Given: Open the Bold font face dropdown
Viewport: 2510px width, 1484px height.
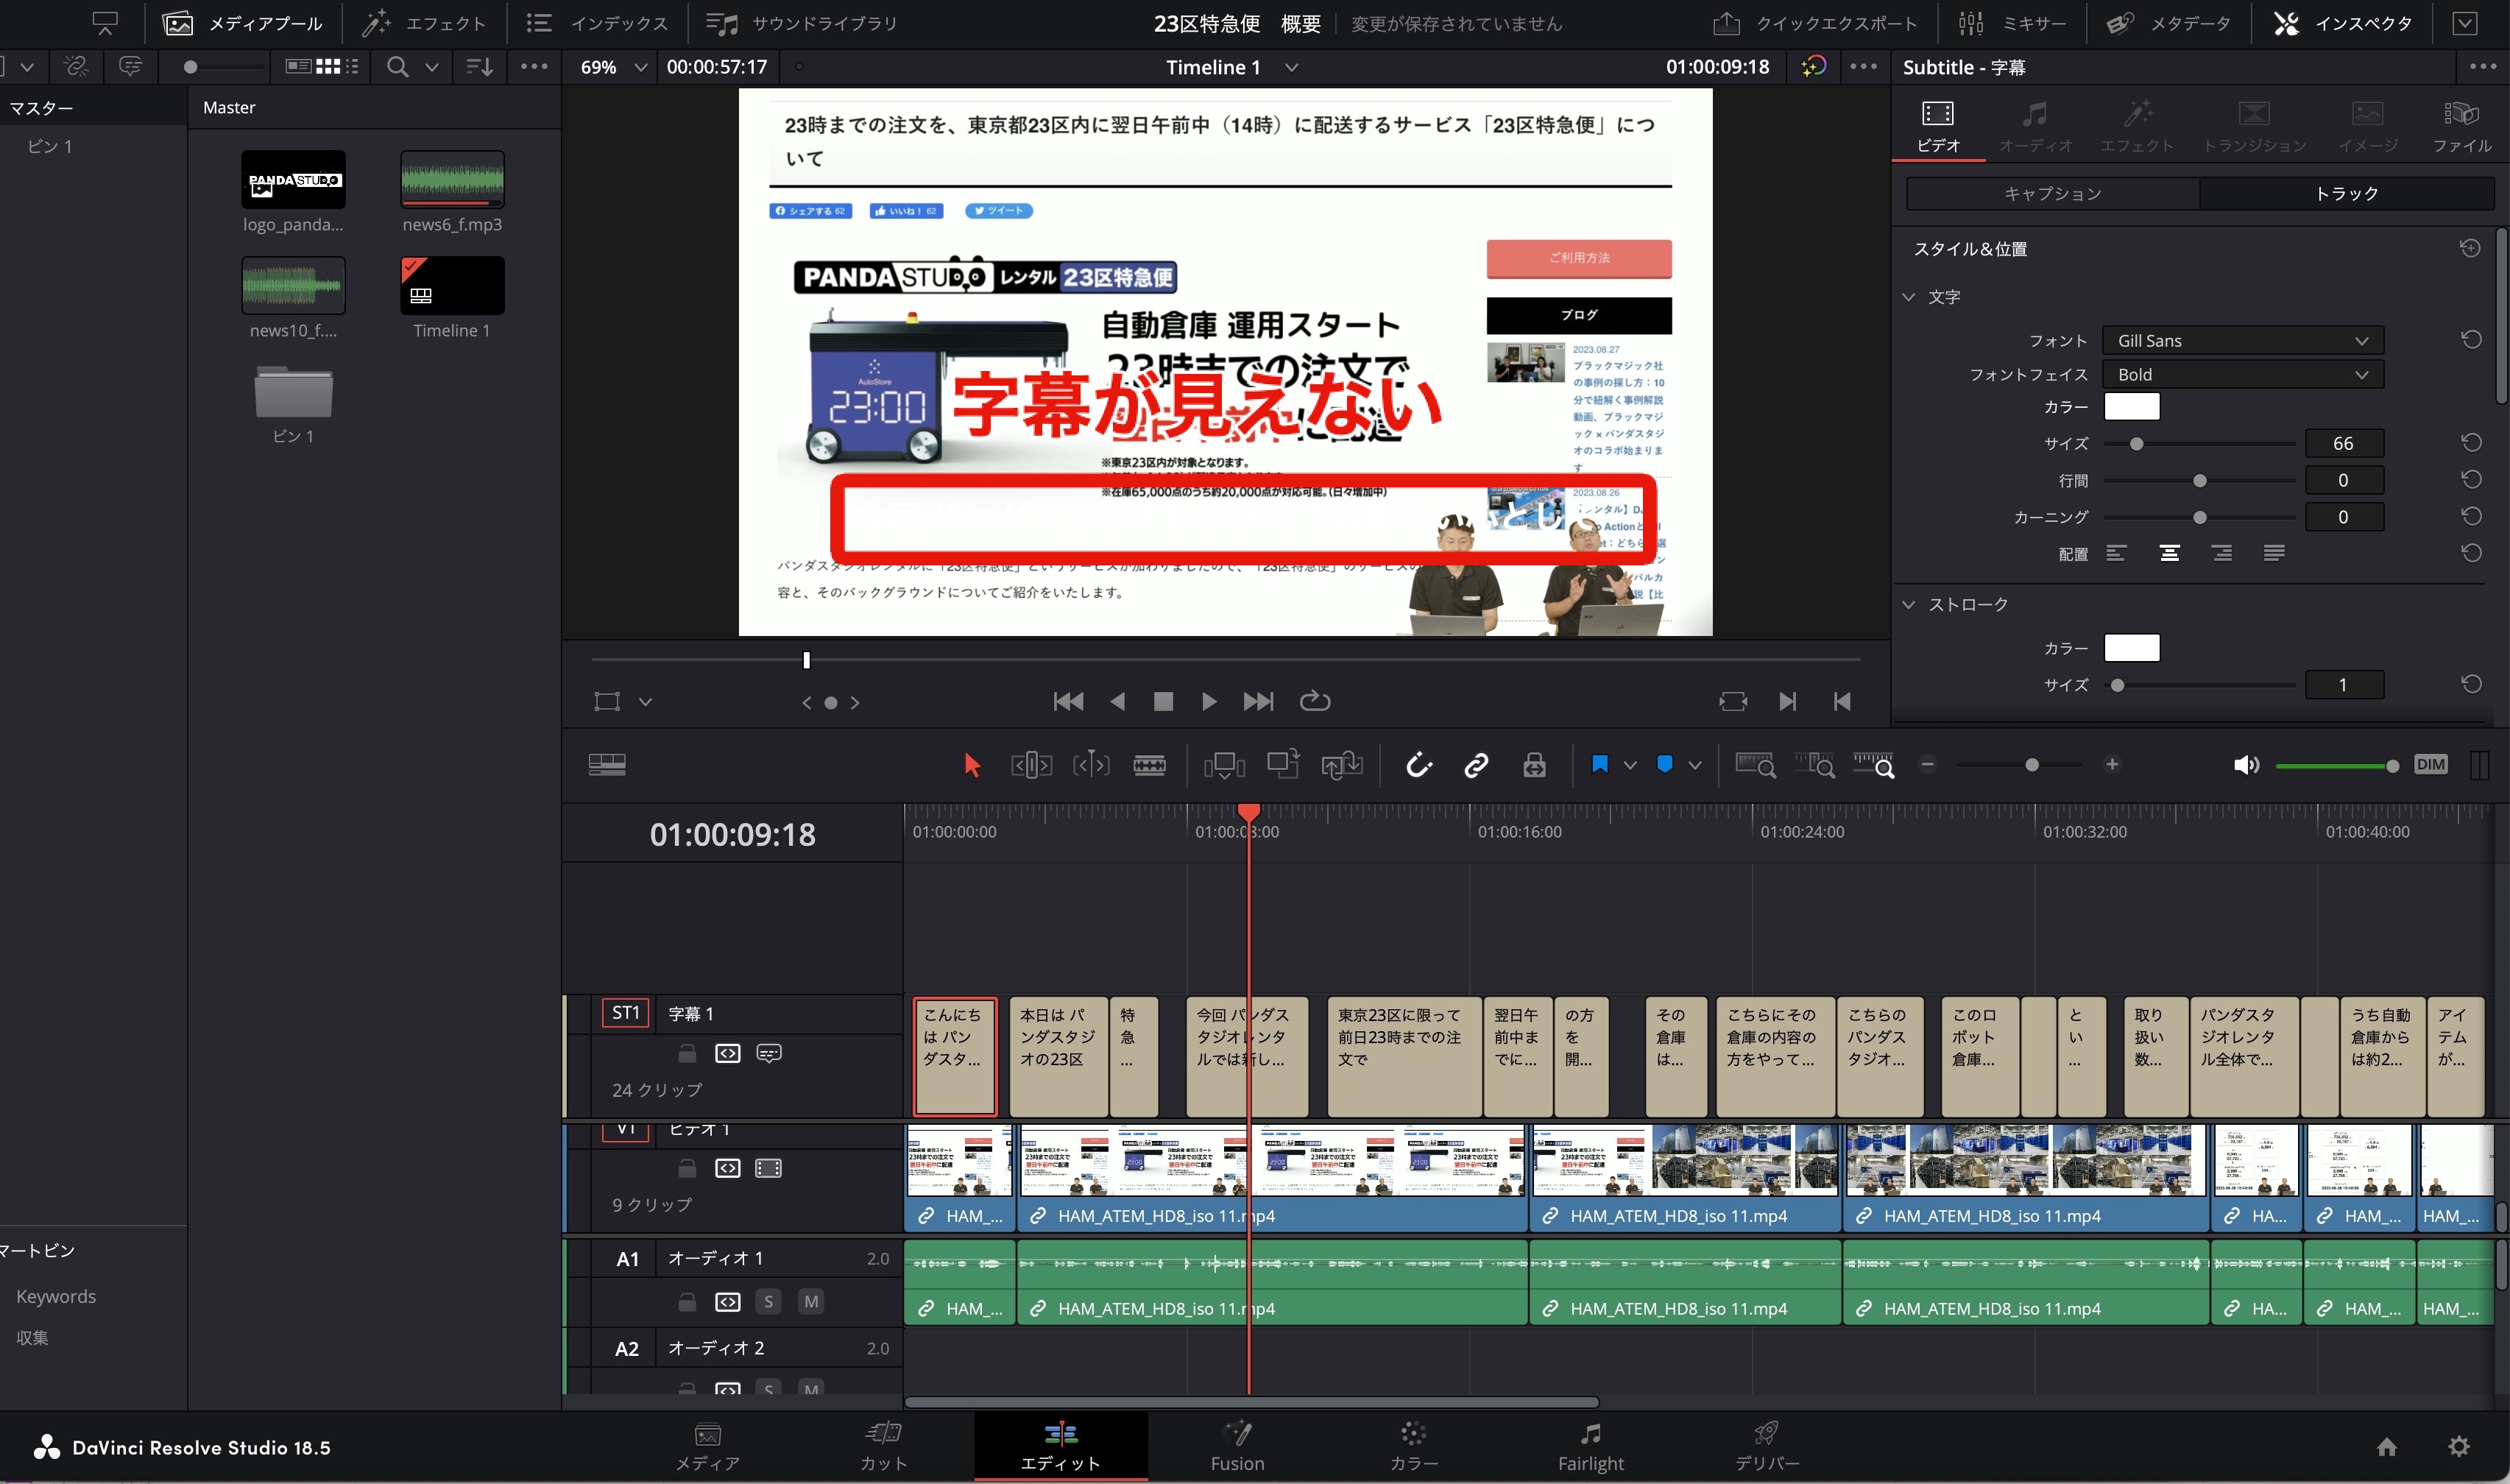Looking at the screenshot, I should (2242, 374).
